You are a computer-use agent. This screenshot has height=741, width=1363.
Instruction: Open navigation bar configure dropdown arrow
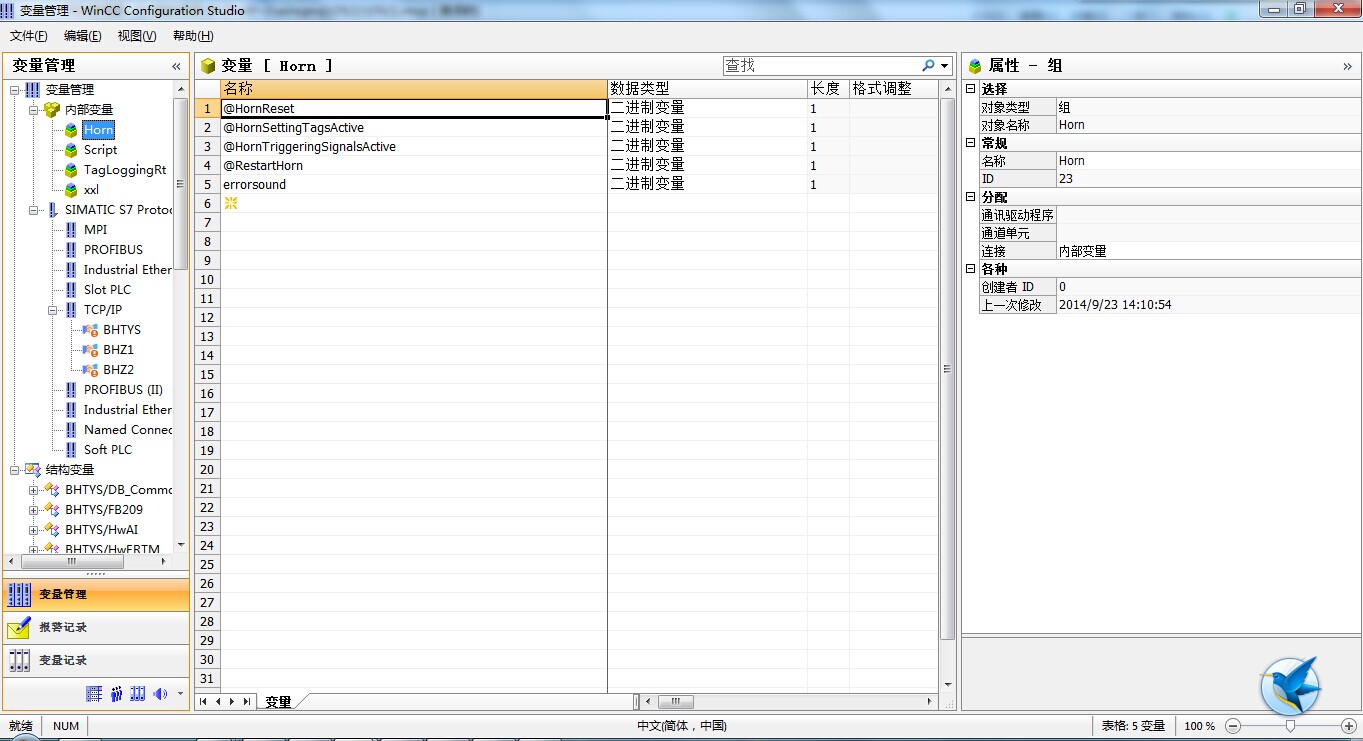180,693
